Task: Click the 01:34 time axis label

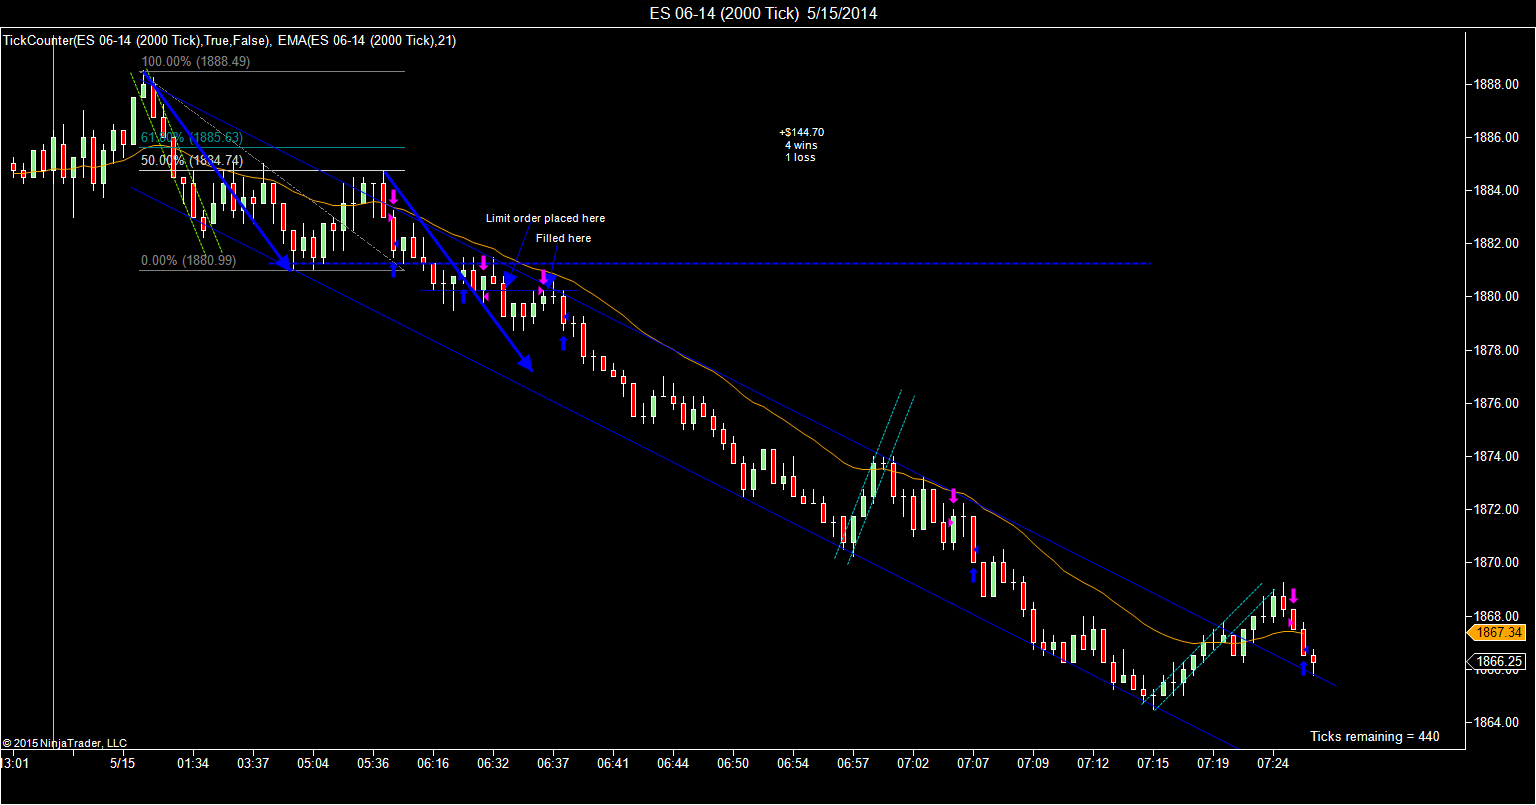Action: click(193, 763)
